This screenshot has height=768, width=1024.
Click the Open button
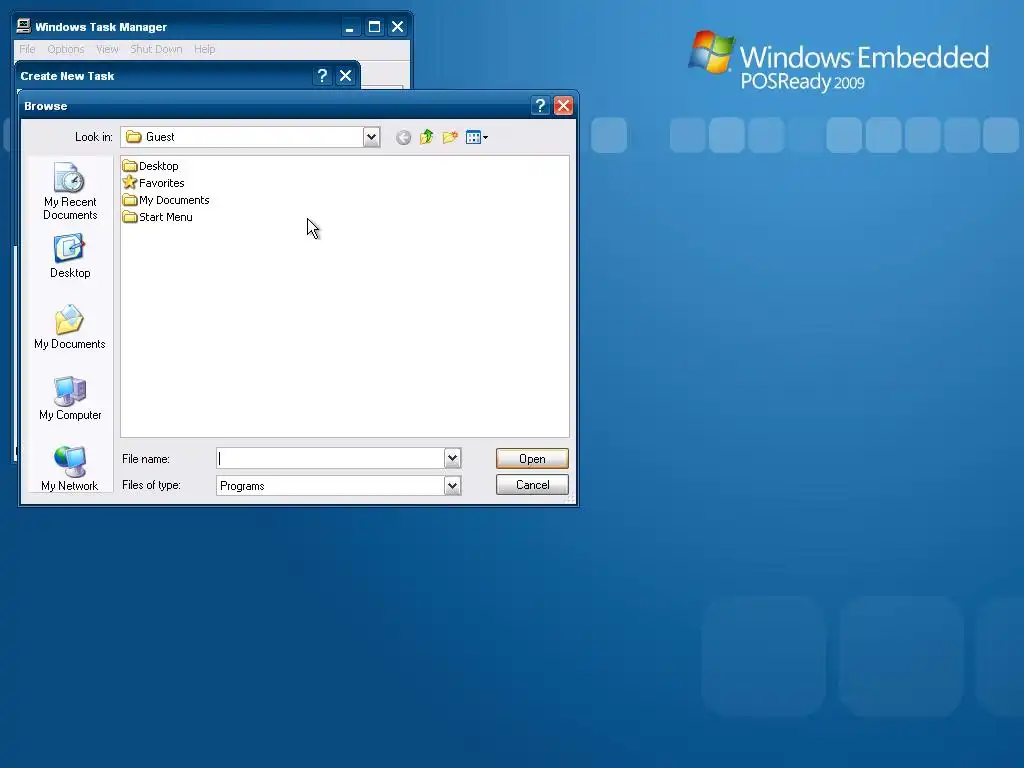[x=532, y=458]
